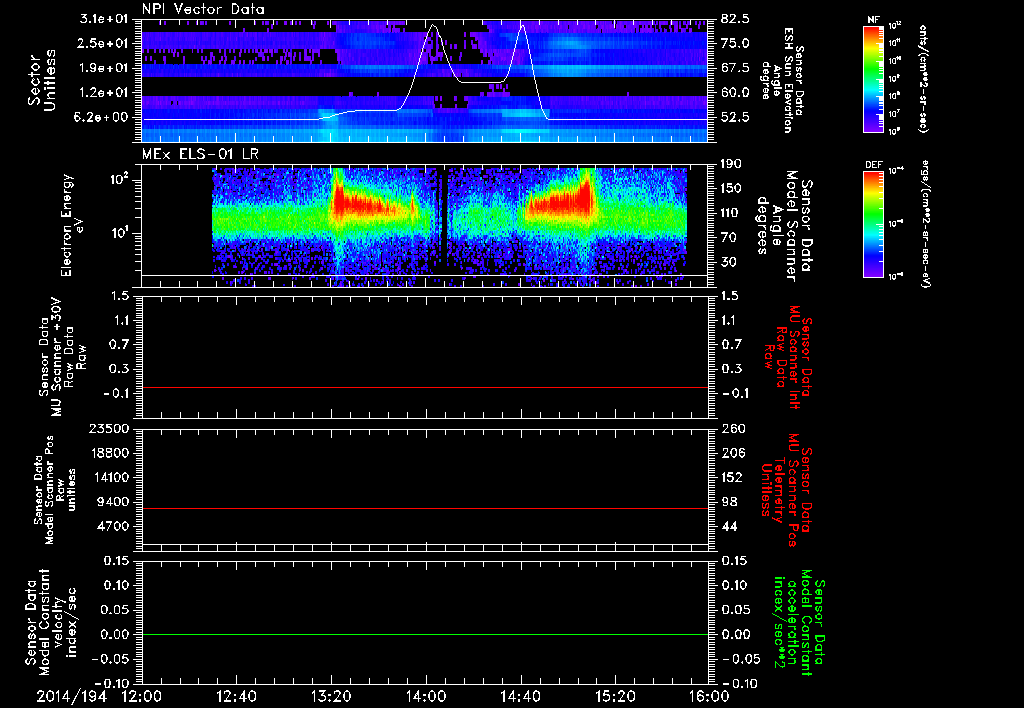Click the '70' scanner angle tick

click(728, 238)
